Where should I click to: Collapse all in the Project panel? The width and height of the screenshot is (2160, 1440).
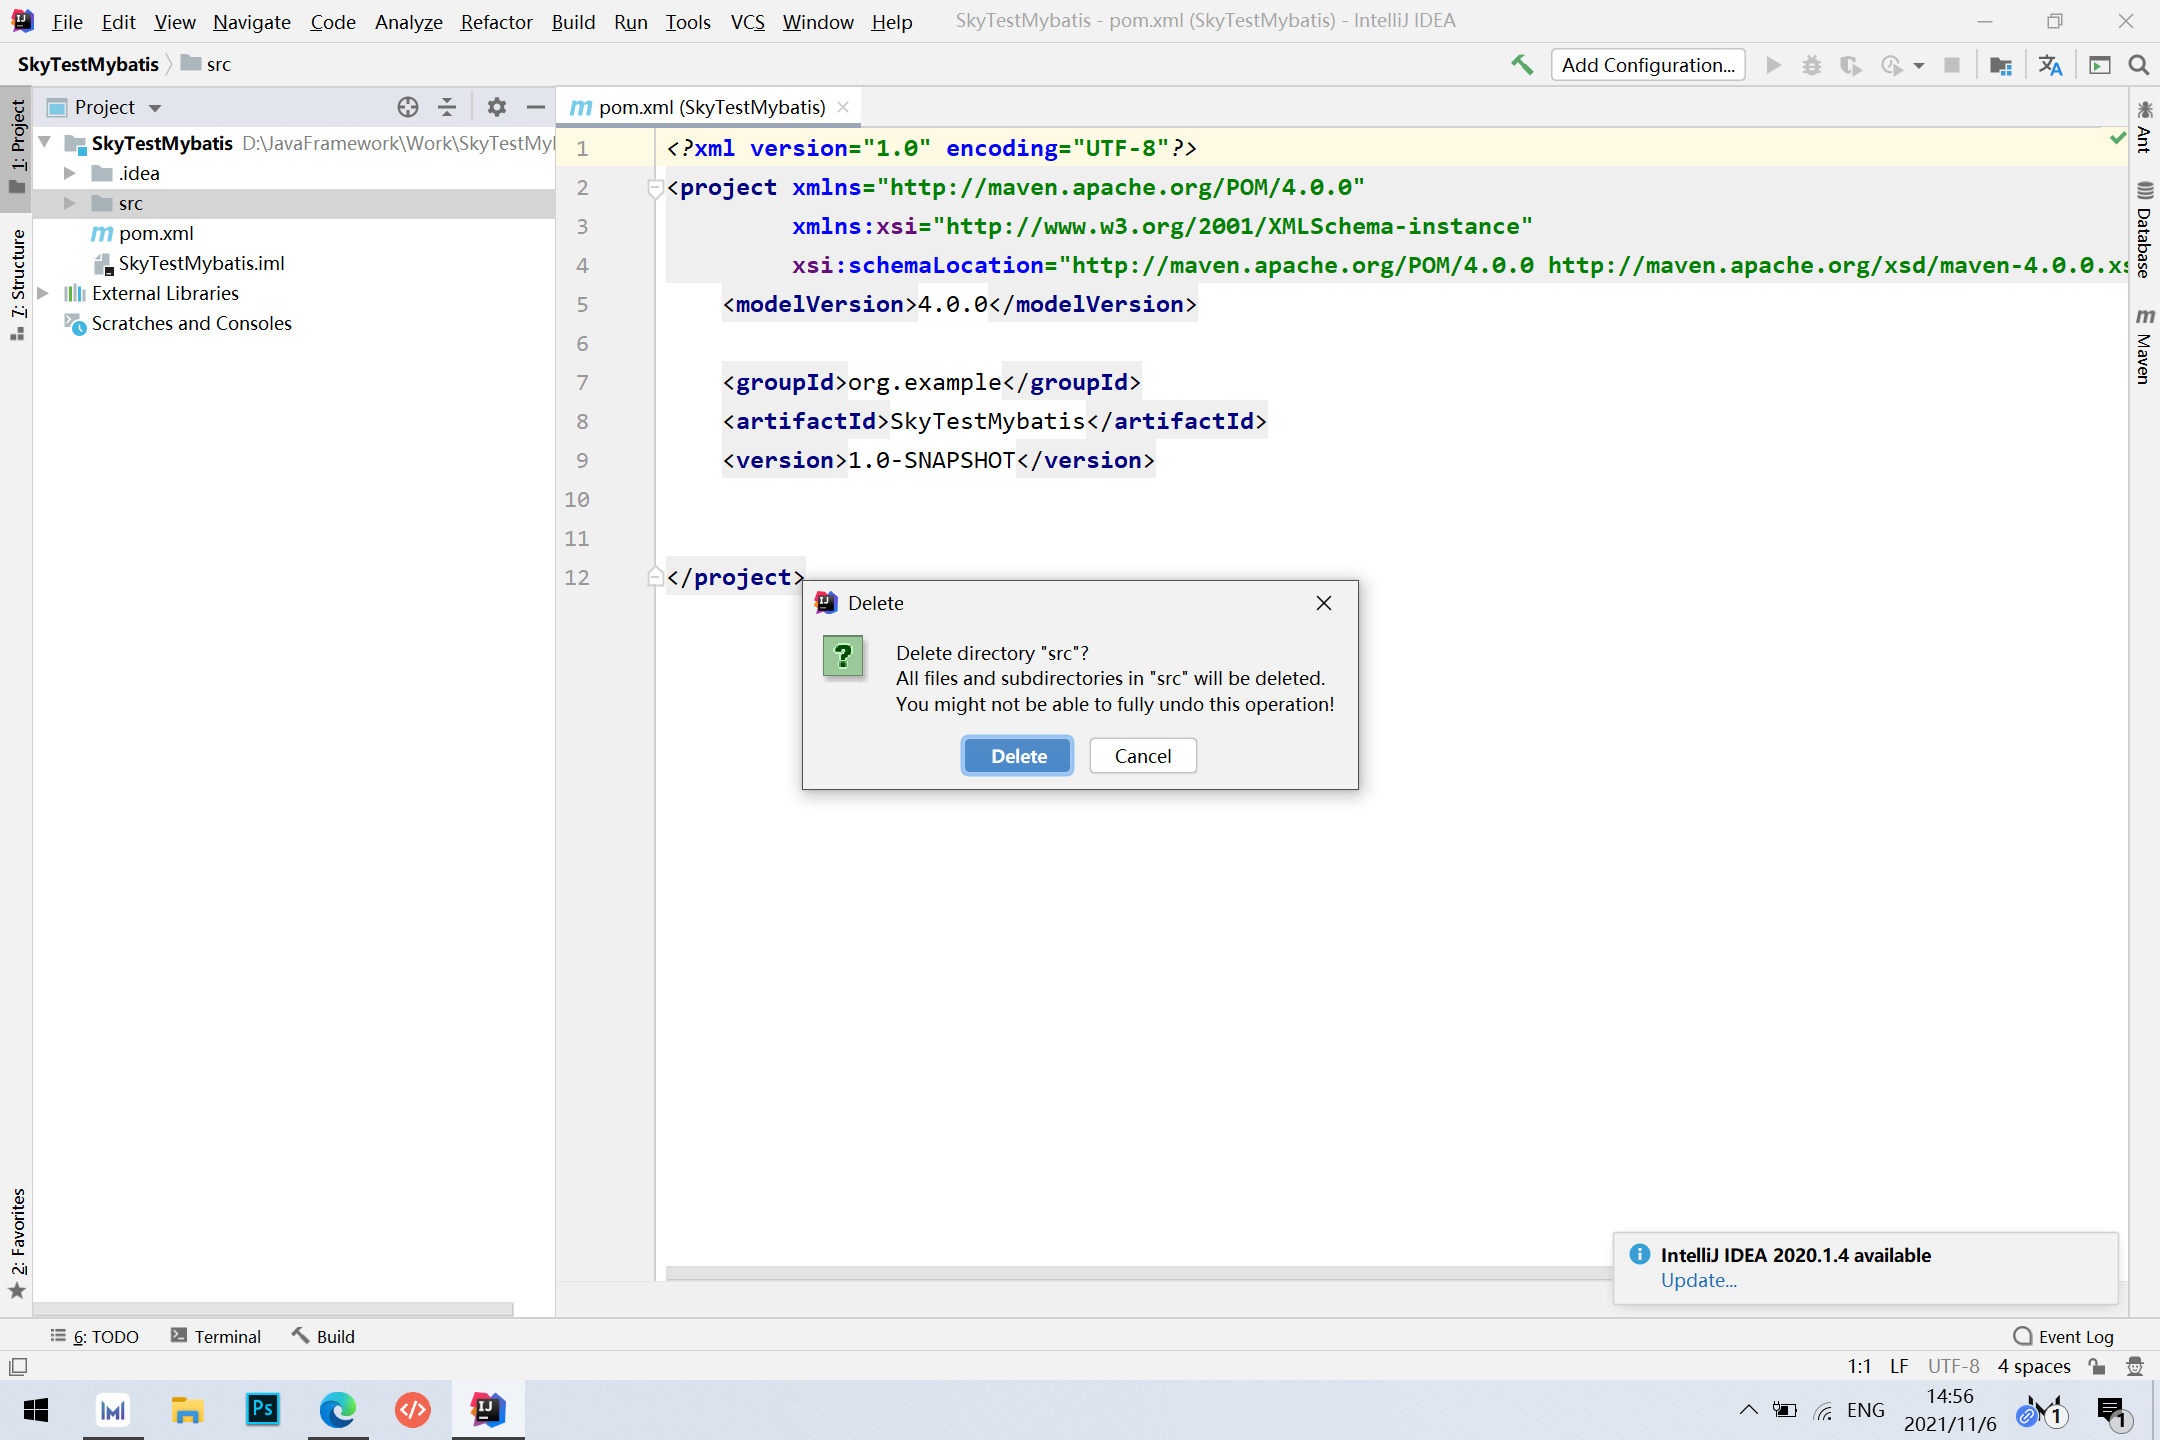click(447, 107)
